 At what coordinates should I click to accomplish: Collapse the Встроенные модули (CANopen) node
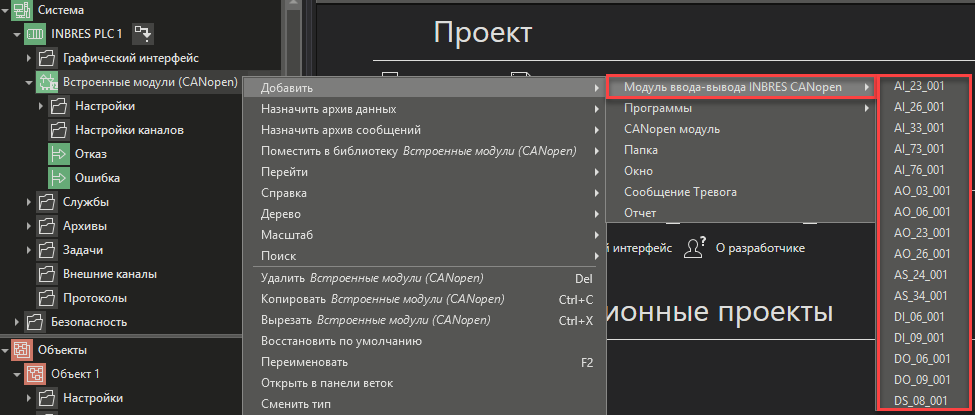[x=29, y=82]
